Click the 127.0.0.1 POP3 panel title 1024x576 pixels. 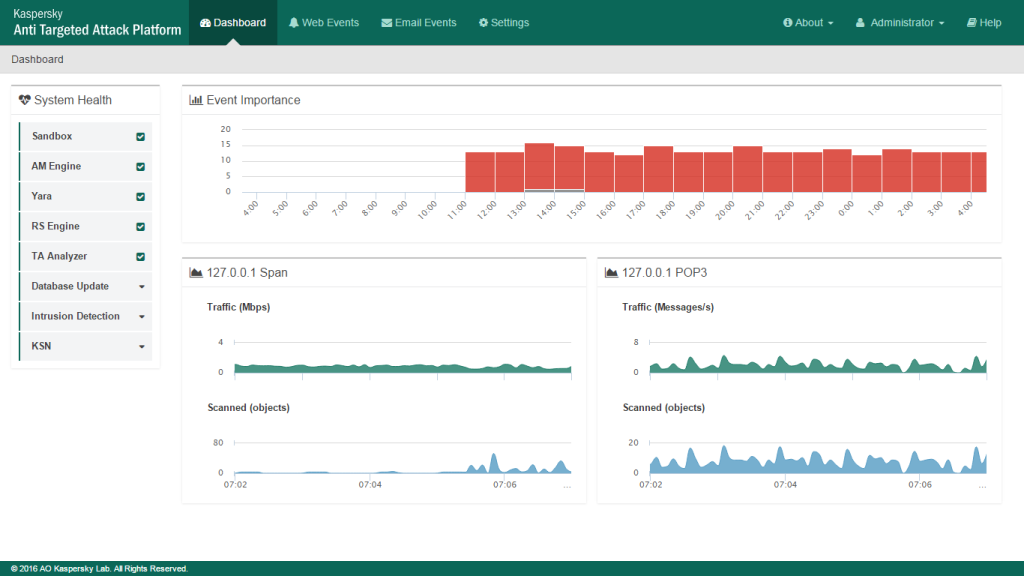(664, 272)
